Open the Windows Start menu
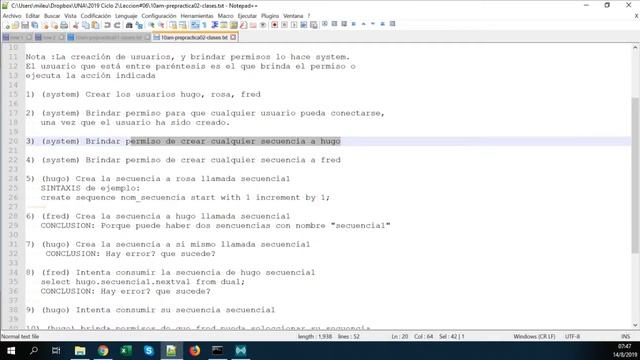 tap(11, 351)
